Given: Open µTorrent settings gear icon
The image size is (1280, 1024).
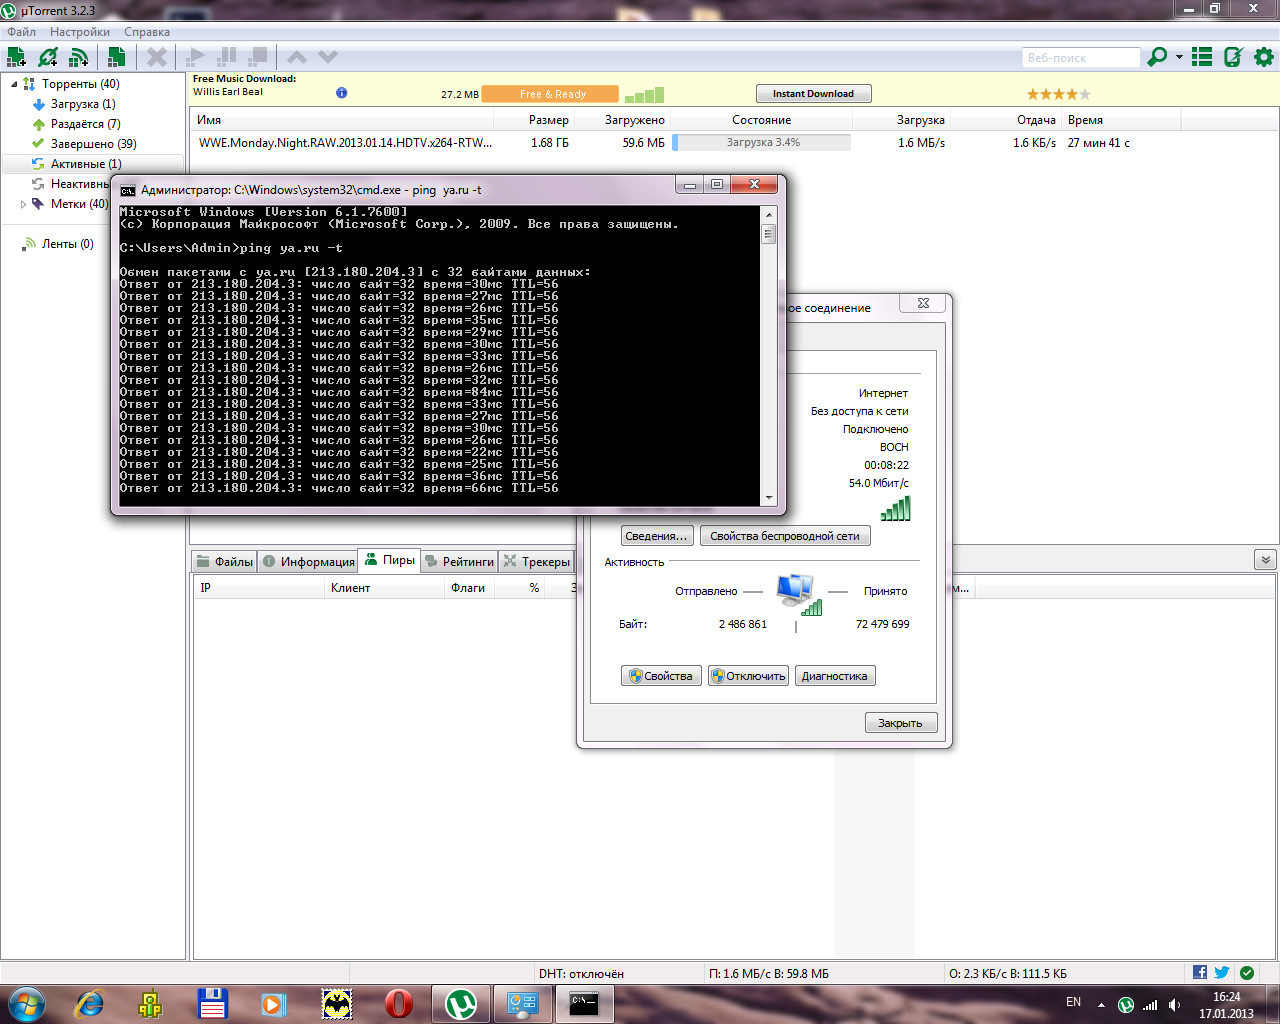Looking at the screenshot, I should click(x=1264, y=57).
